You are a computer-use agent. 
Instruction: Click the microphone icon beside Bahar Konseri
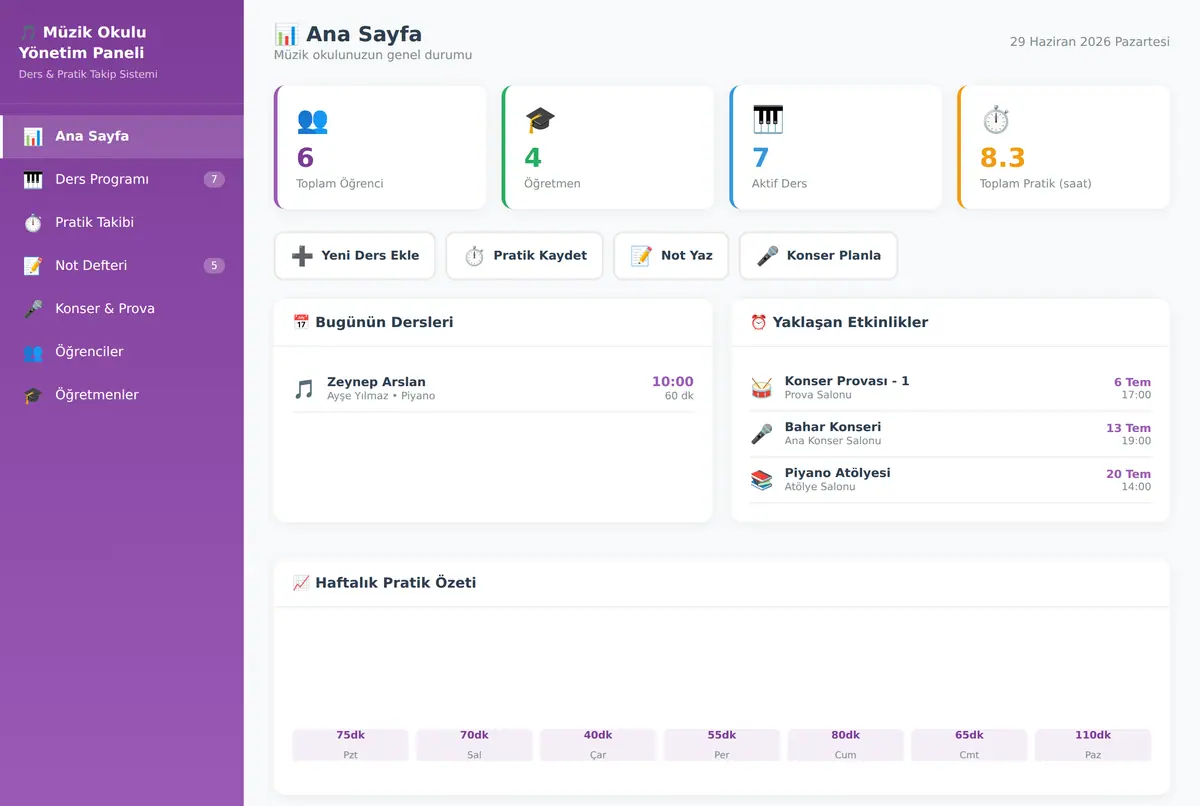(762, 434)
